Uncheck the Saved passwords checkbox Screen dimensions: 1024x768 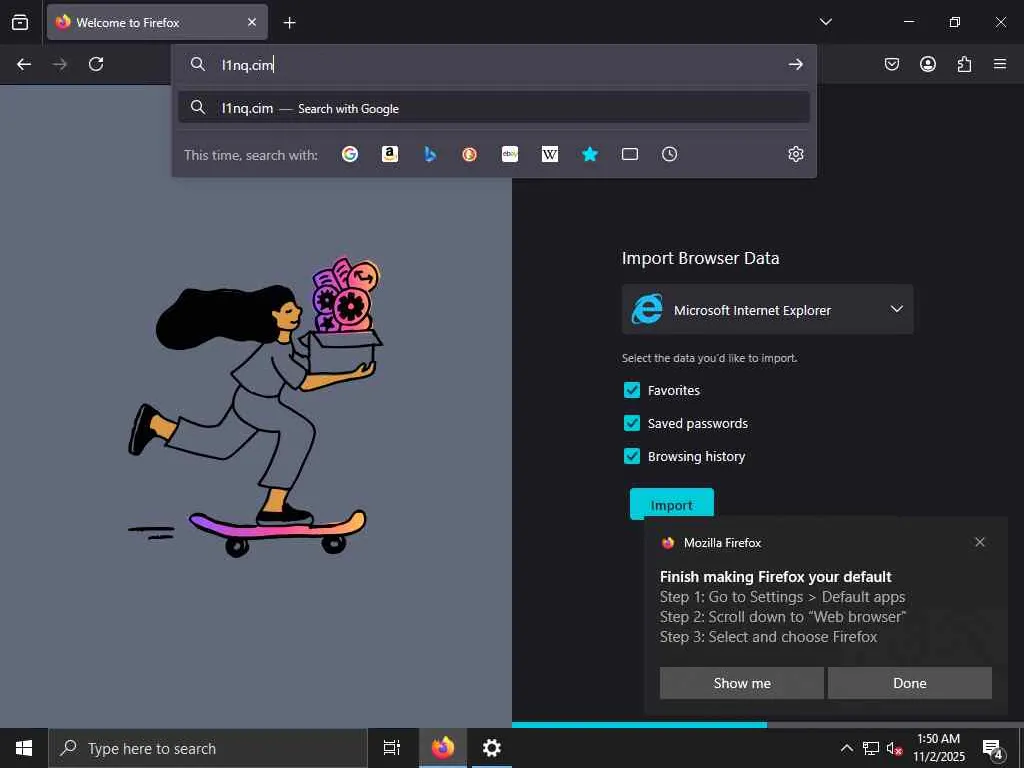632,423
